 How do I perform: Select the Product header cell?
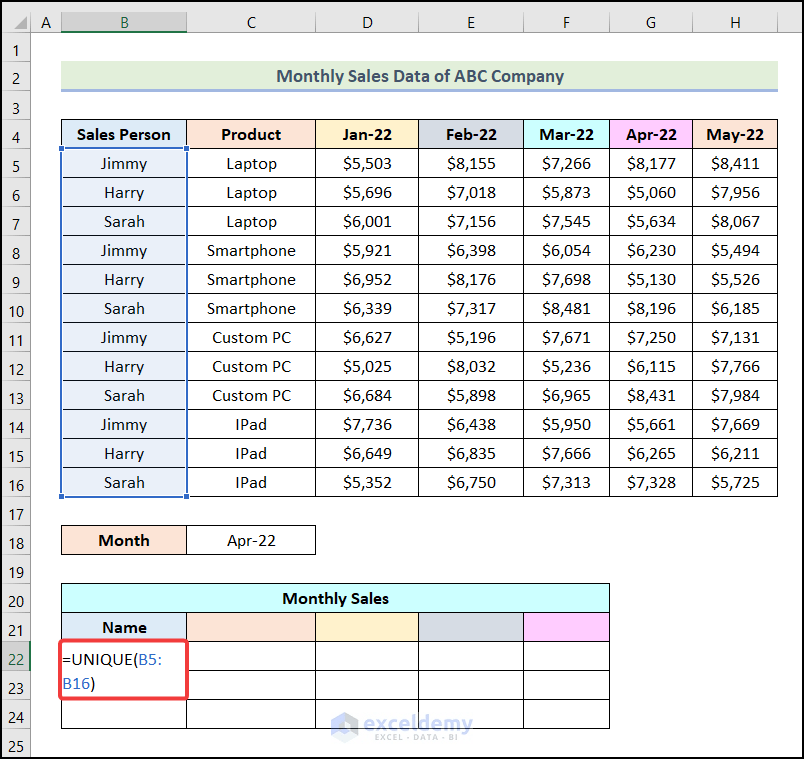pyautogui.click(x=250, y=134)
